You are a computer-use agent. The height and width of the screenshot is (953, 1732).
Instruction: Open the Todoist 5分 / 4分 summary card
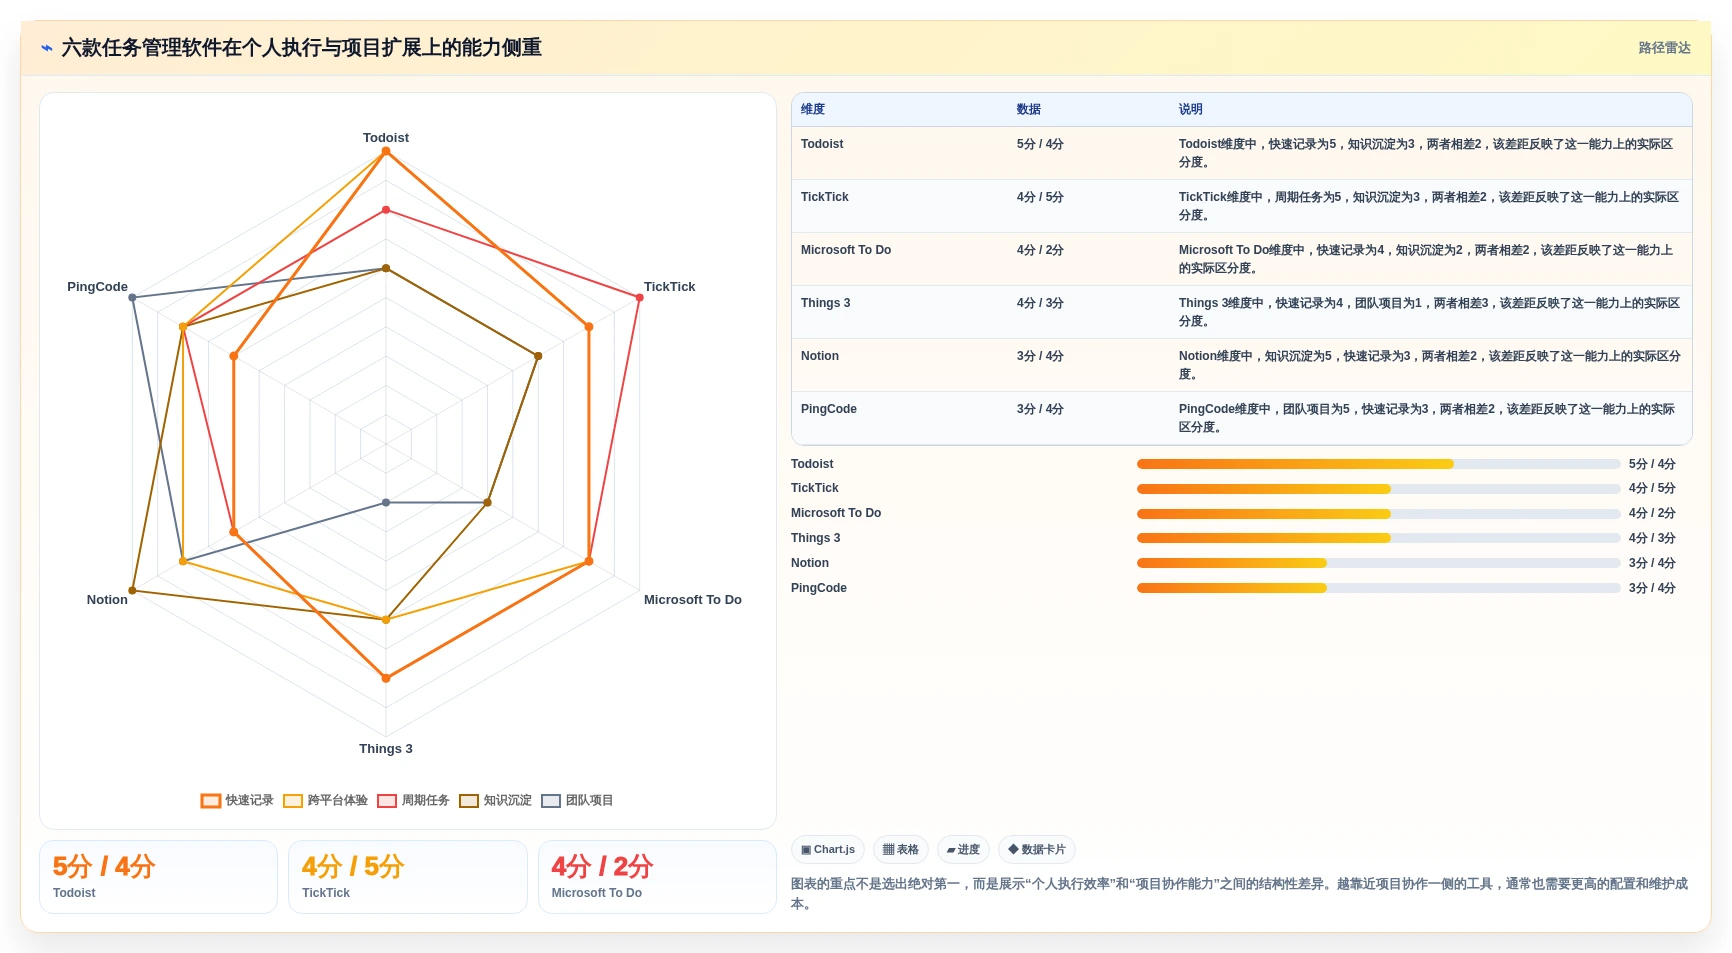point(158,877)
